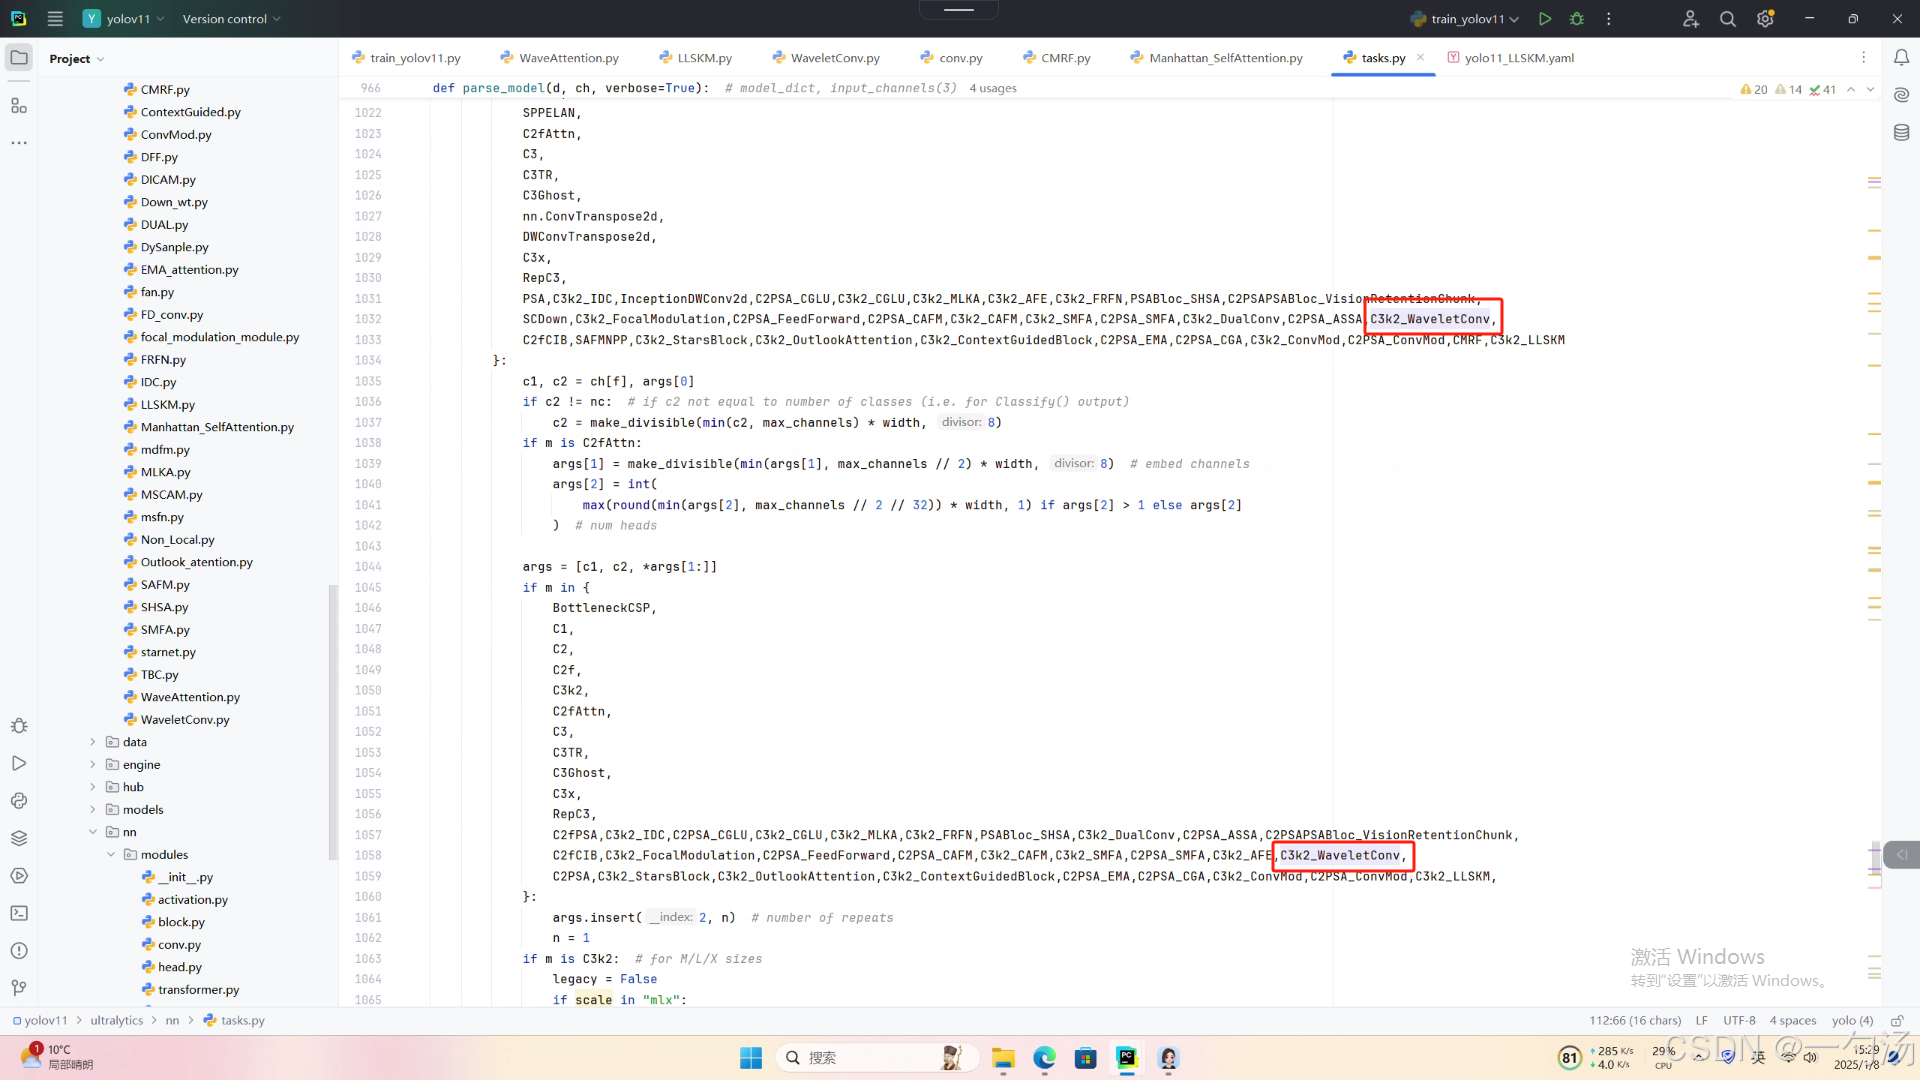Open Python Packages layers icon in sidebar
The width and height of the screenshot is (1920, 1080).
click(x=19, y=838)
